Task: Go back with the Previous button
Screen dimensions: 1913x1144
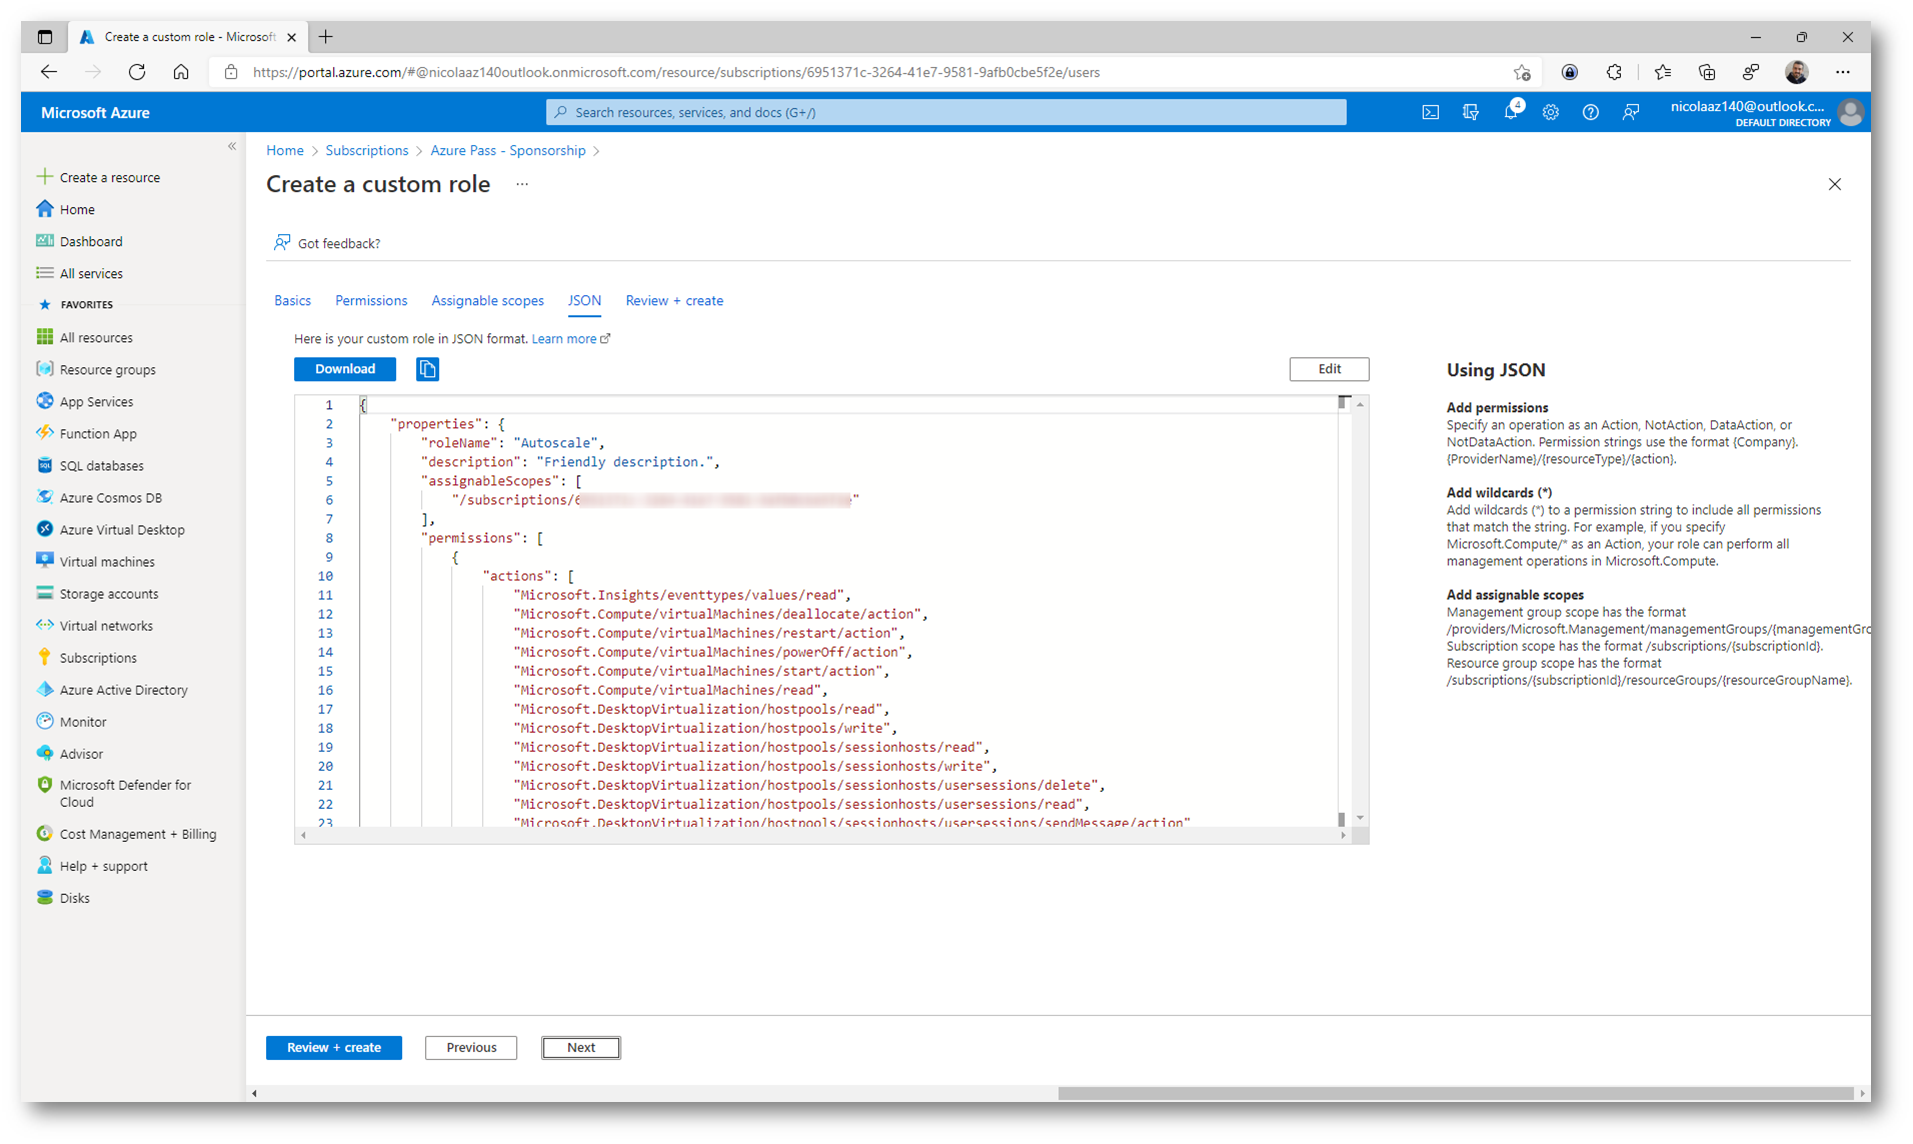Action: click(471, 1047)
